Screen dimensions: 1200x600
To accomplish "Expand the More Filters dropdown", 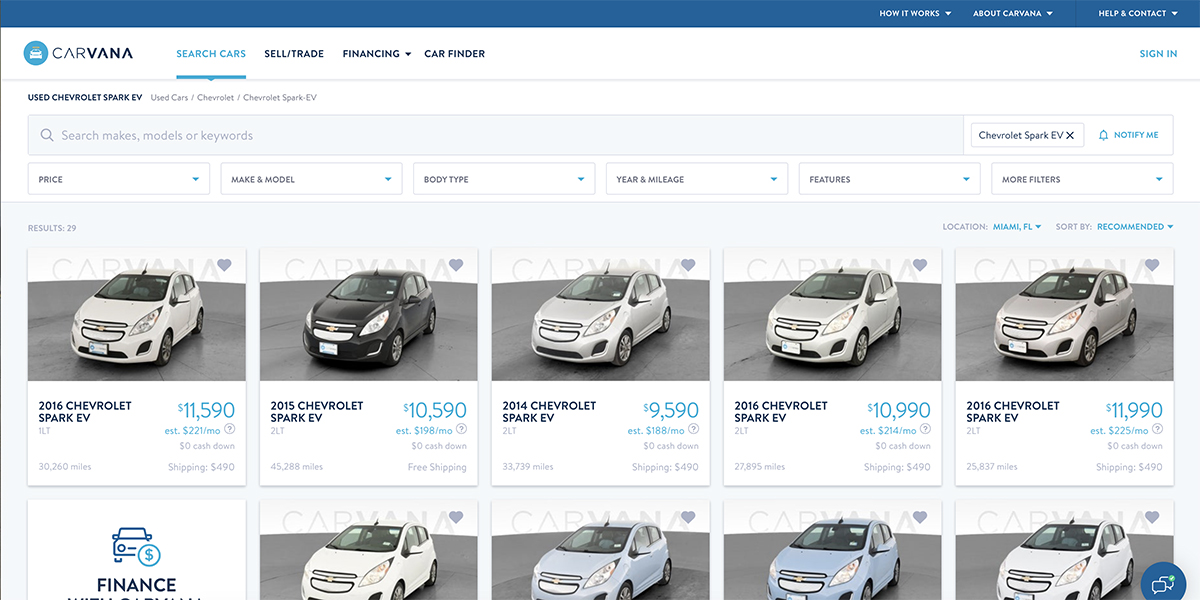I will pyautogui.click(x=1082, y=179).
